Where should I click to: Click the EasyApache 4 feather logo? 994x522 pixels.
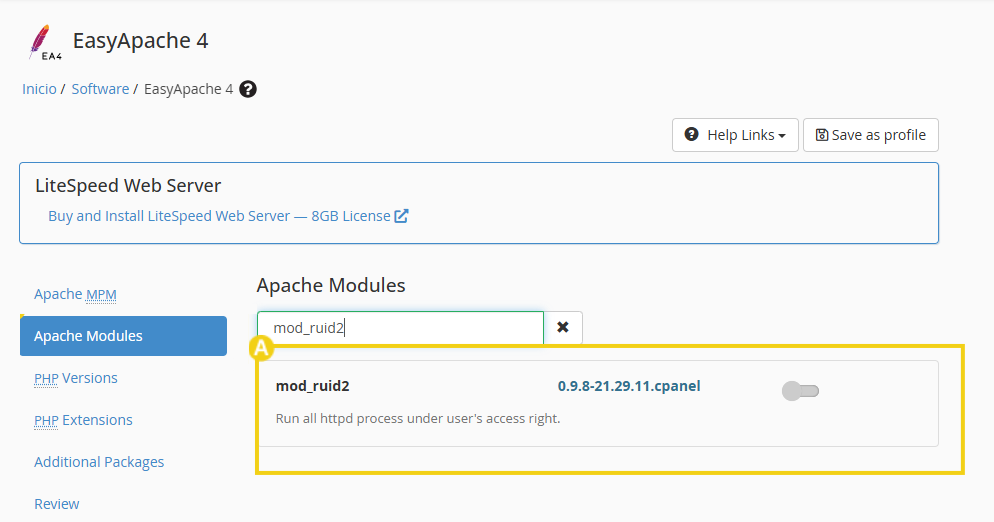tap(44, 42)
